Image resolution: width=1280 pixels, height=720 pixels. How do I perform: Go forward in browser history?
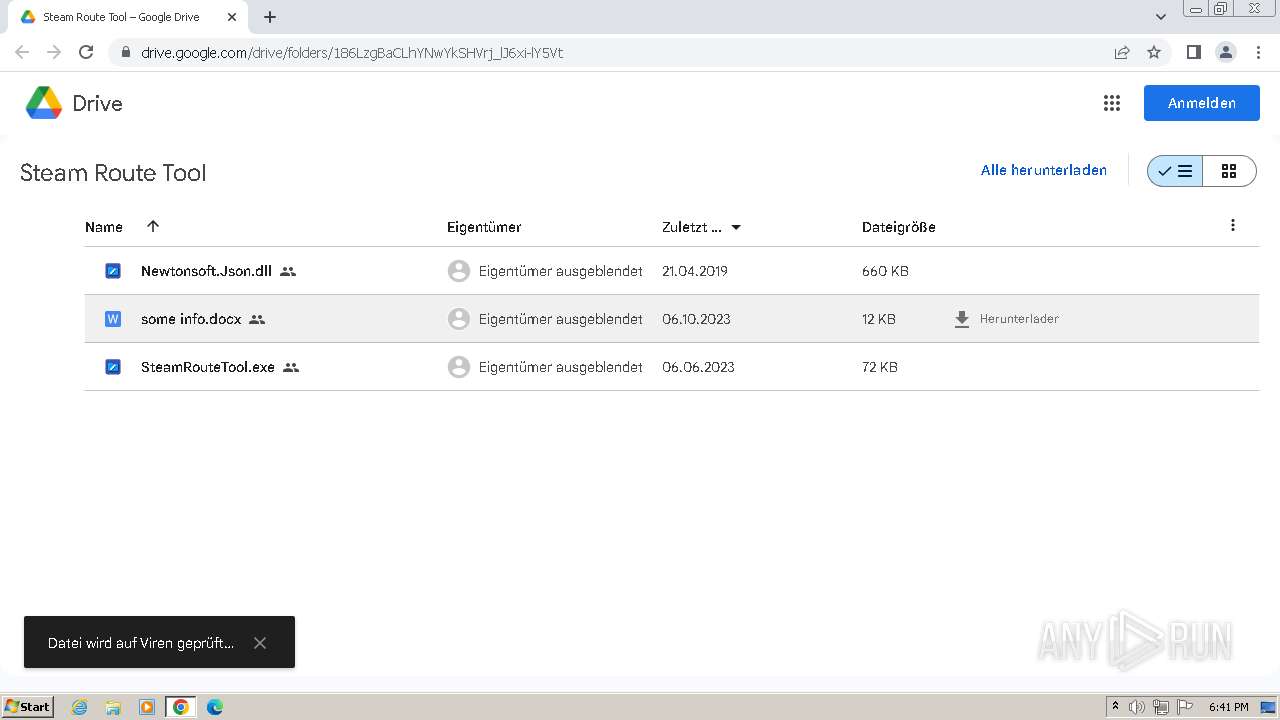(x=54, y=52)
